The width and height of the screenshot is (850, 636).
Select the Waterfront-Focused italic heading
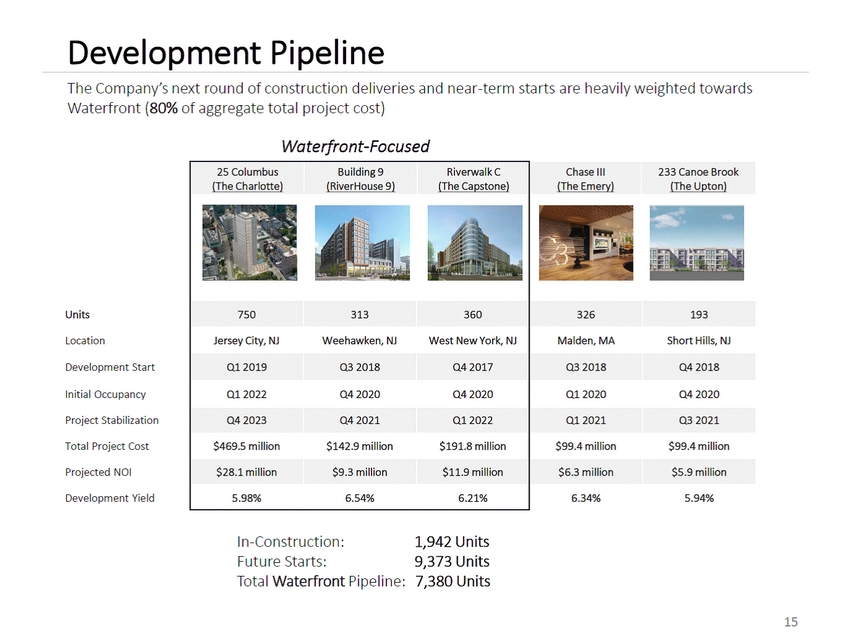[x=355, y=147]
